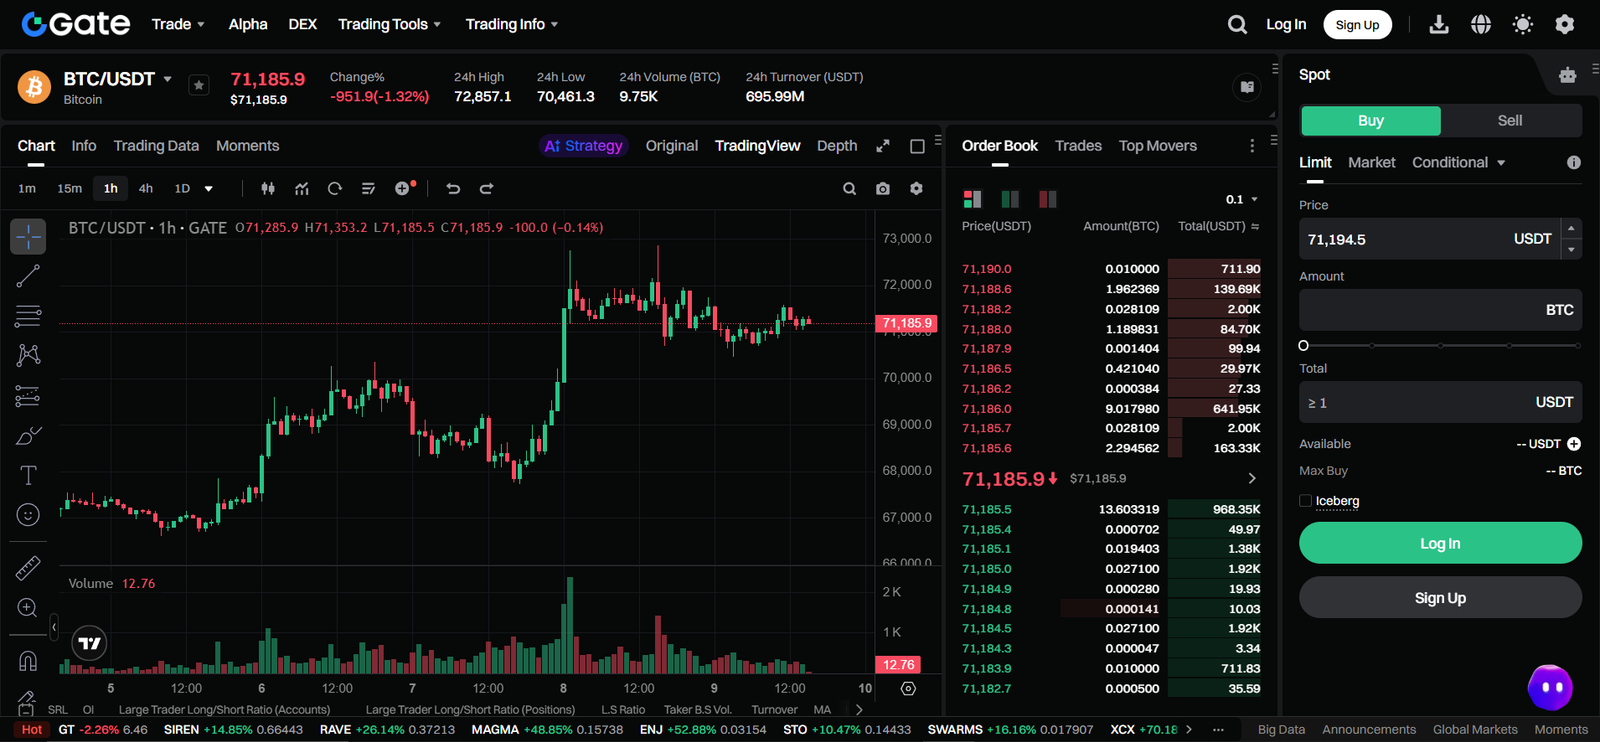This screenshot has height=742, width=1600.
Task: Expand the Trading Tools menu
Action: point(389,24)
